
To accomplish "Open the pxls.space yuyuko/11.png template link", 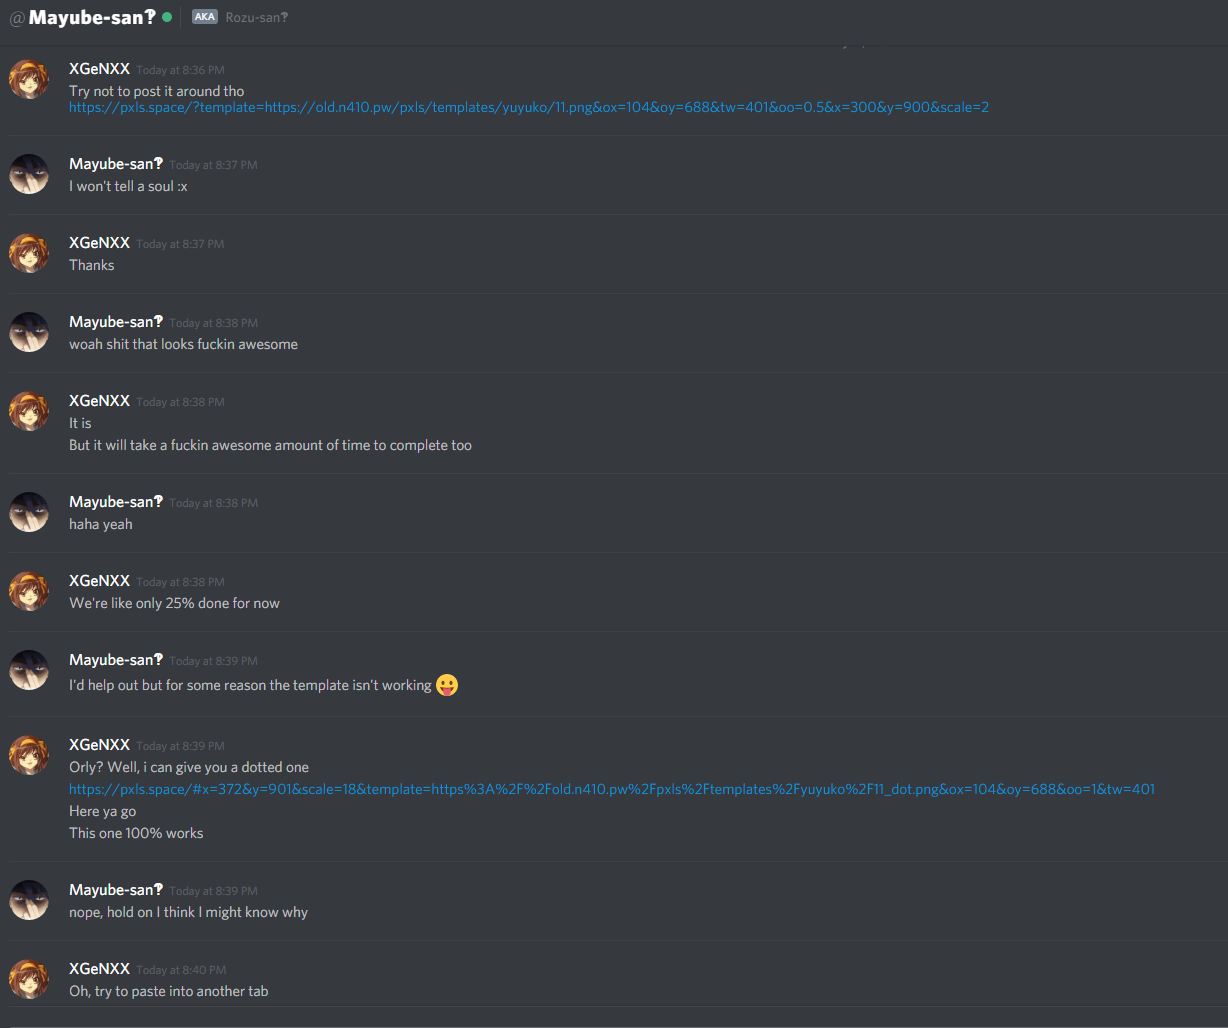I will (x=529, y=107).
